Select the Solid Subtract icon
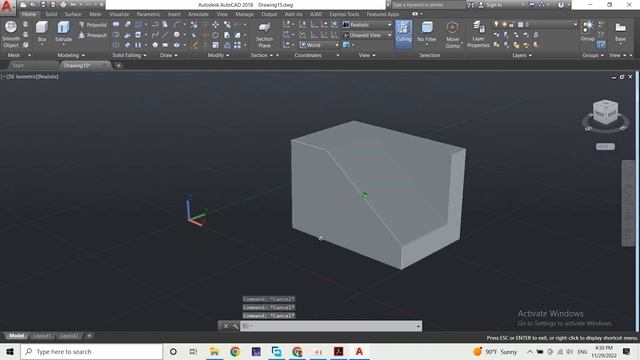This screenshot has height=360, width=640. pyautogui.click(x=116, y=35)
